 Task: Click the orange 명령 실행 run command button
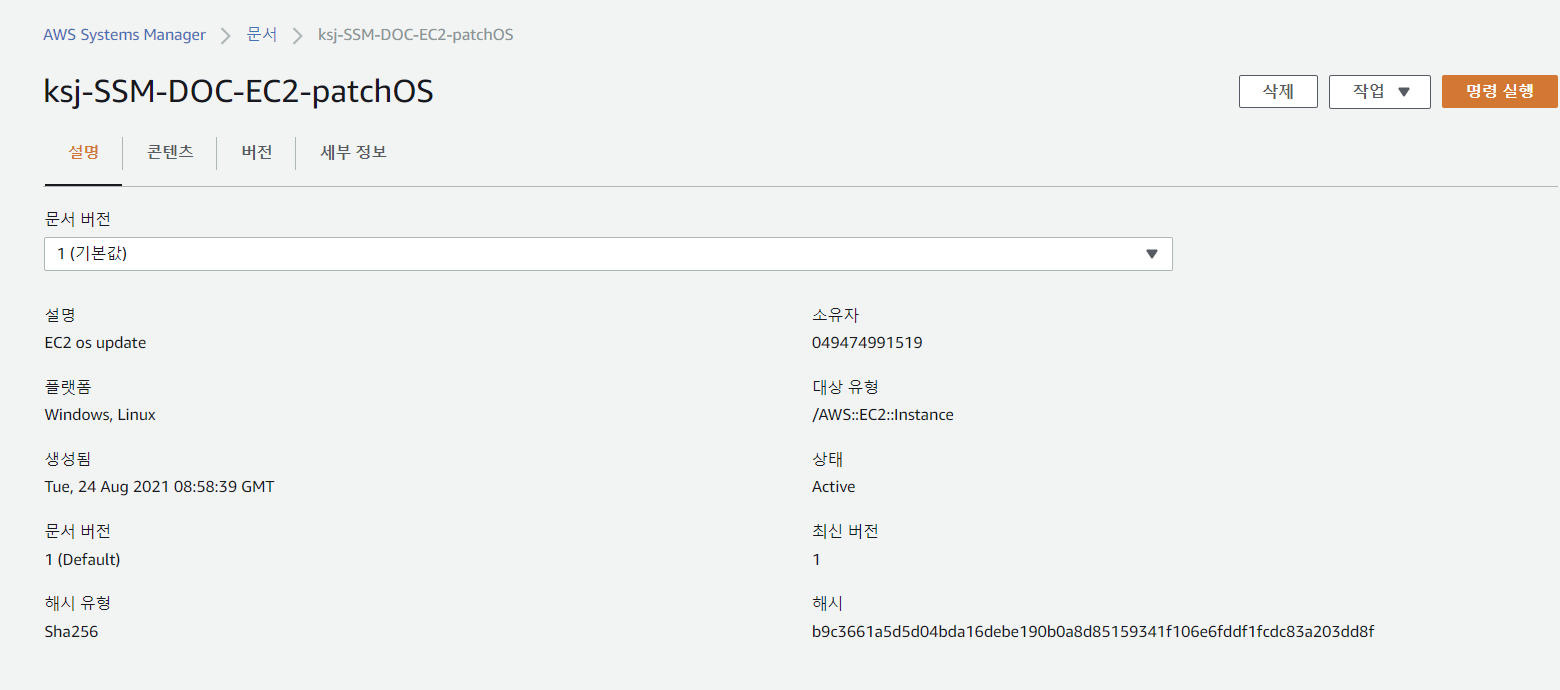tap(1499, 91)
